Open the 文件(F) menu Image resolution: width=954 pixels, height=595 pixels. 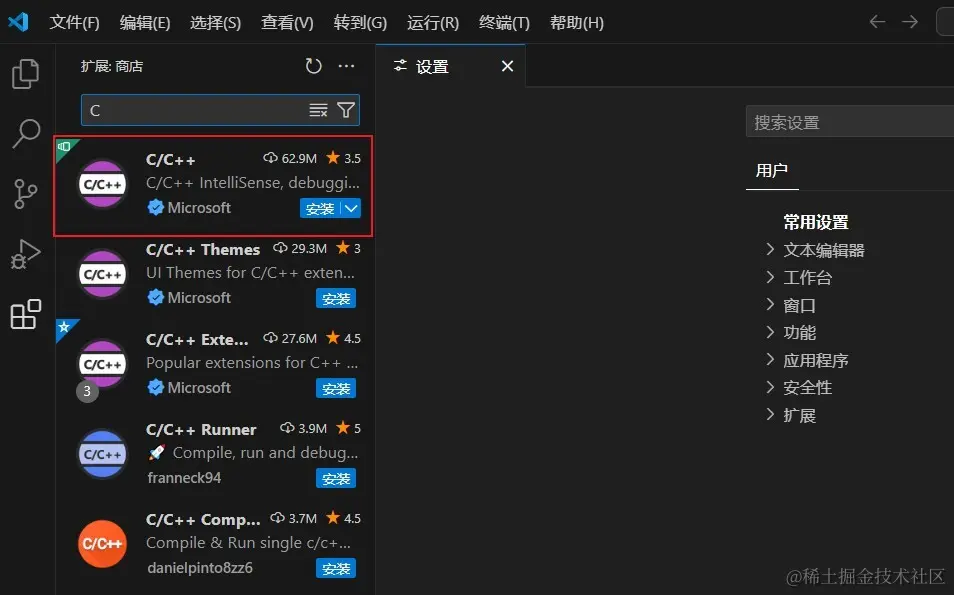[74, 23]
